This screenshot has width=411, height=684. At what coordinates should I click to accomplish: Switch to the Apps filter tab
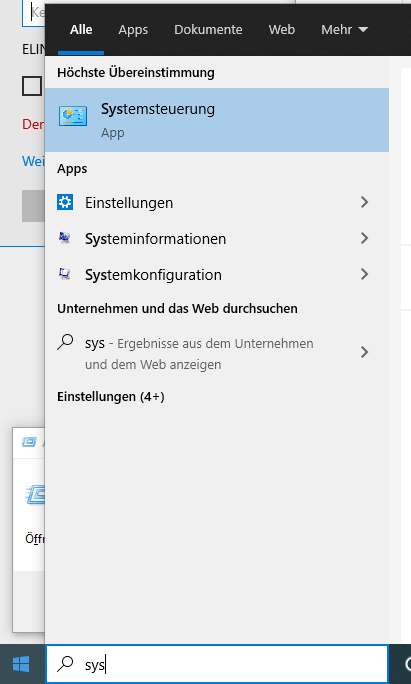133,30
